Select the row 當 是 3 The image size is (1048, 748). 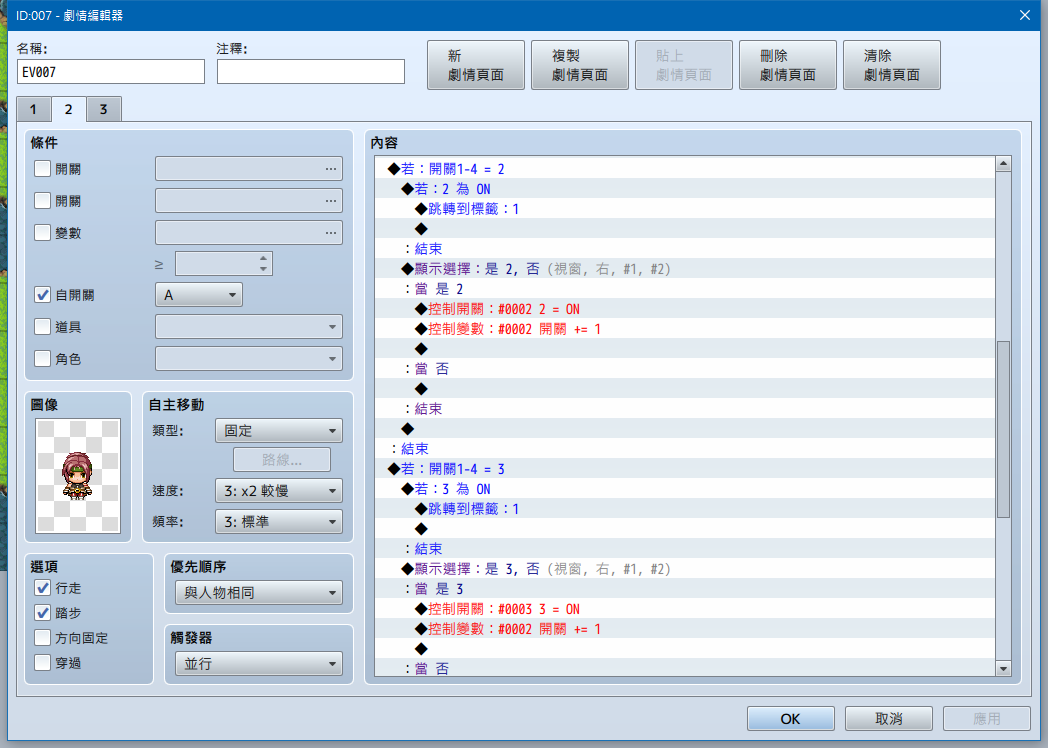684,589
